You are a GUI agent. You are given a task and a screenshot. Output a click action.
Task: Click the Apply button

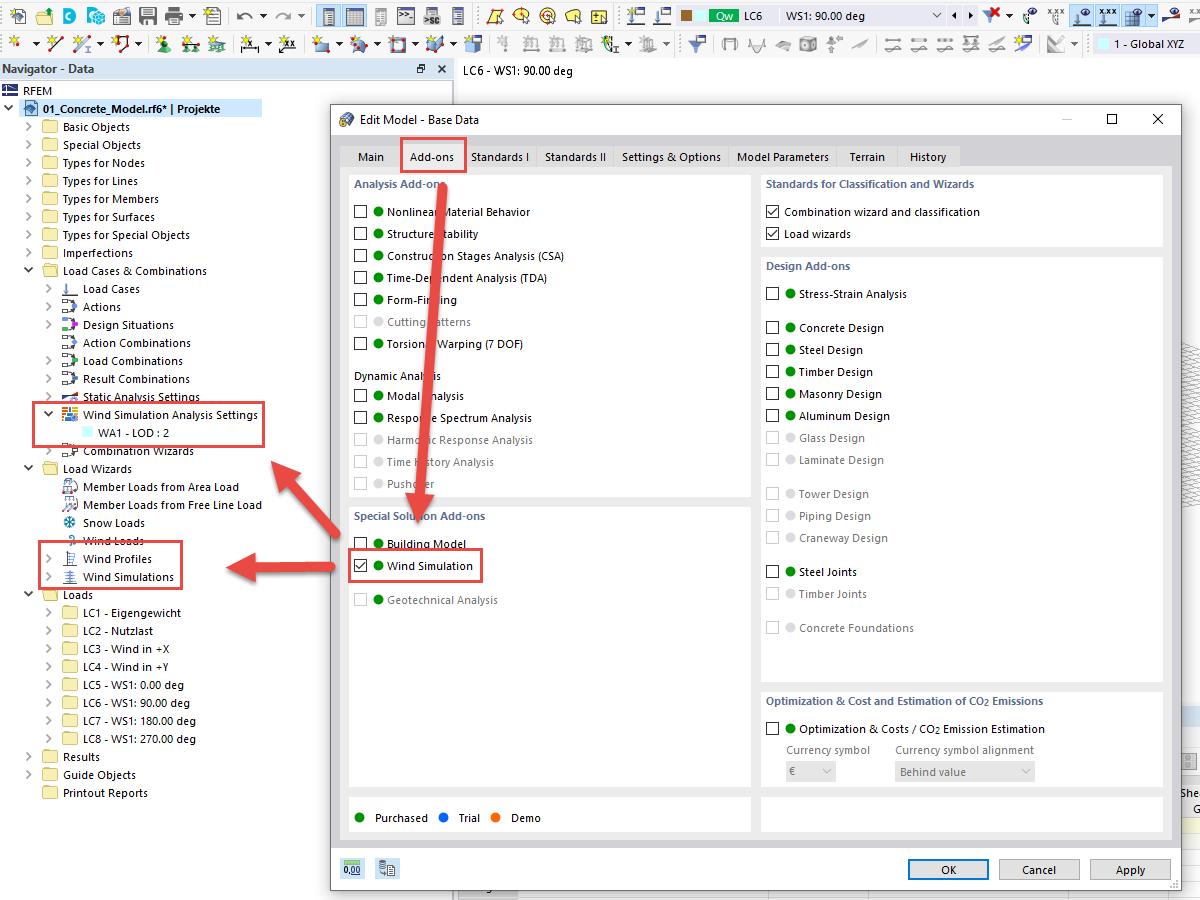(1130, 869)
